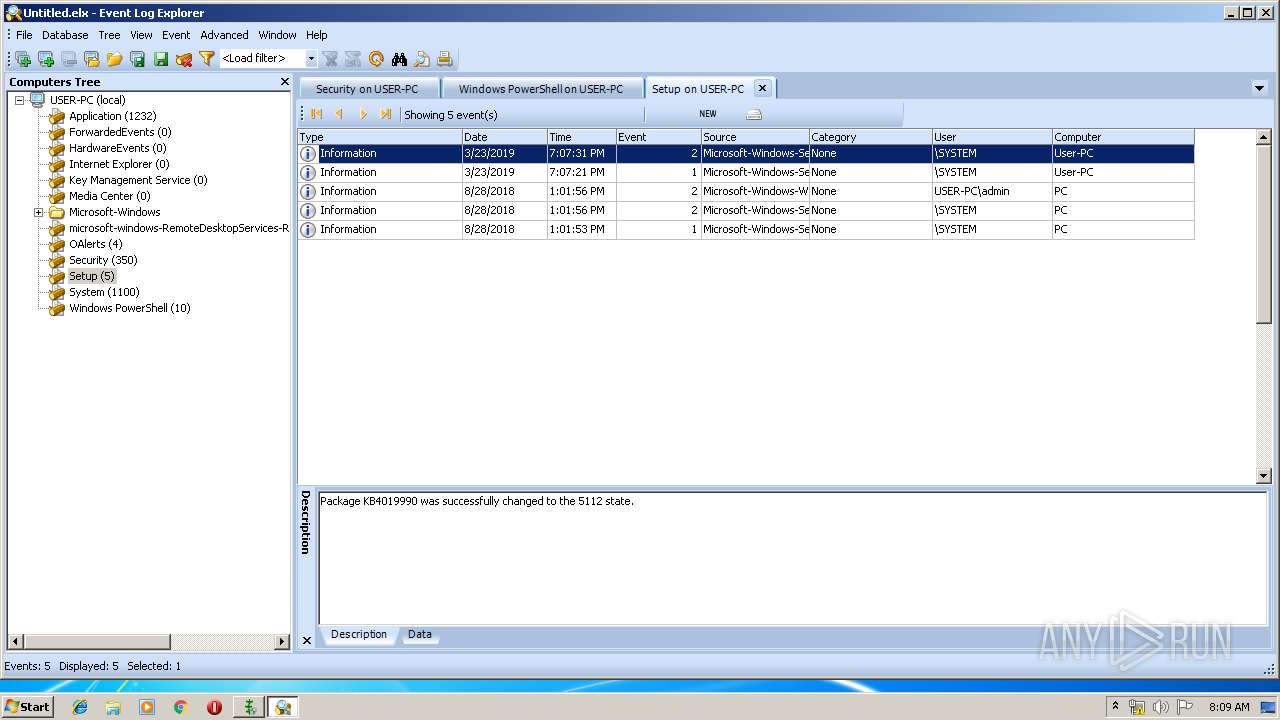The width and height of the screenshot is (1280, 720).
Task: Select Media Center (0) log
Action: pos(109,196)
